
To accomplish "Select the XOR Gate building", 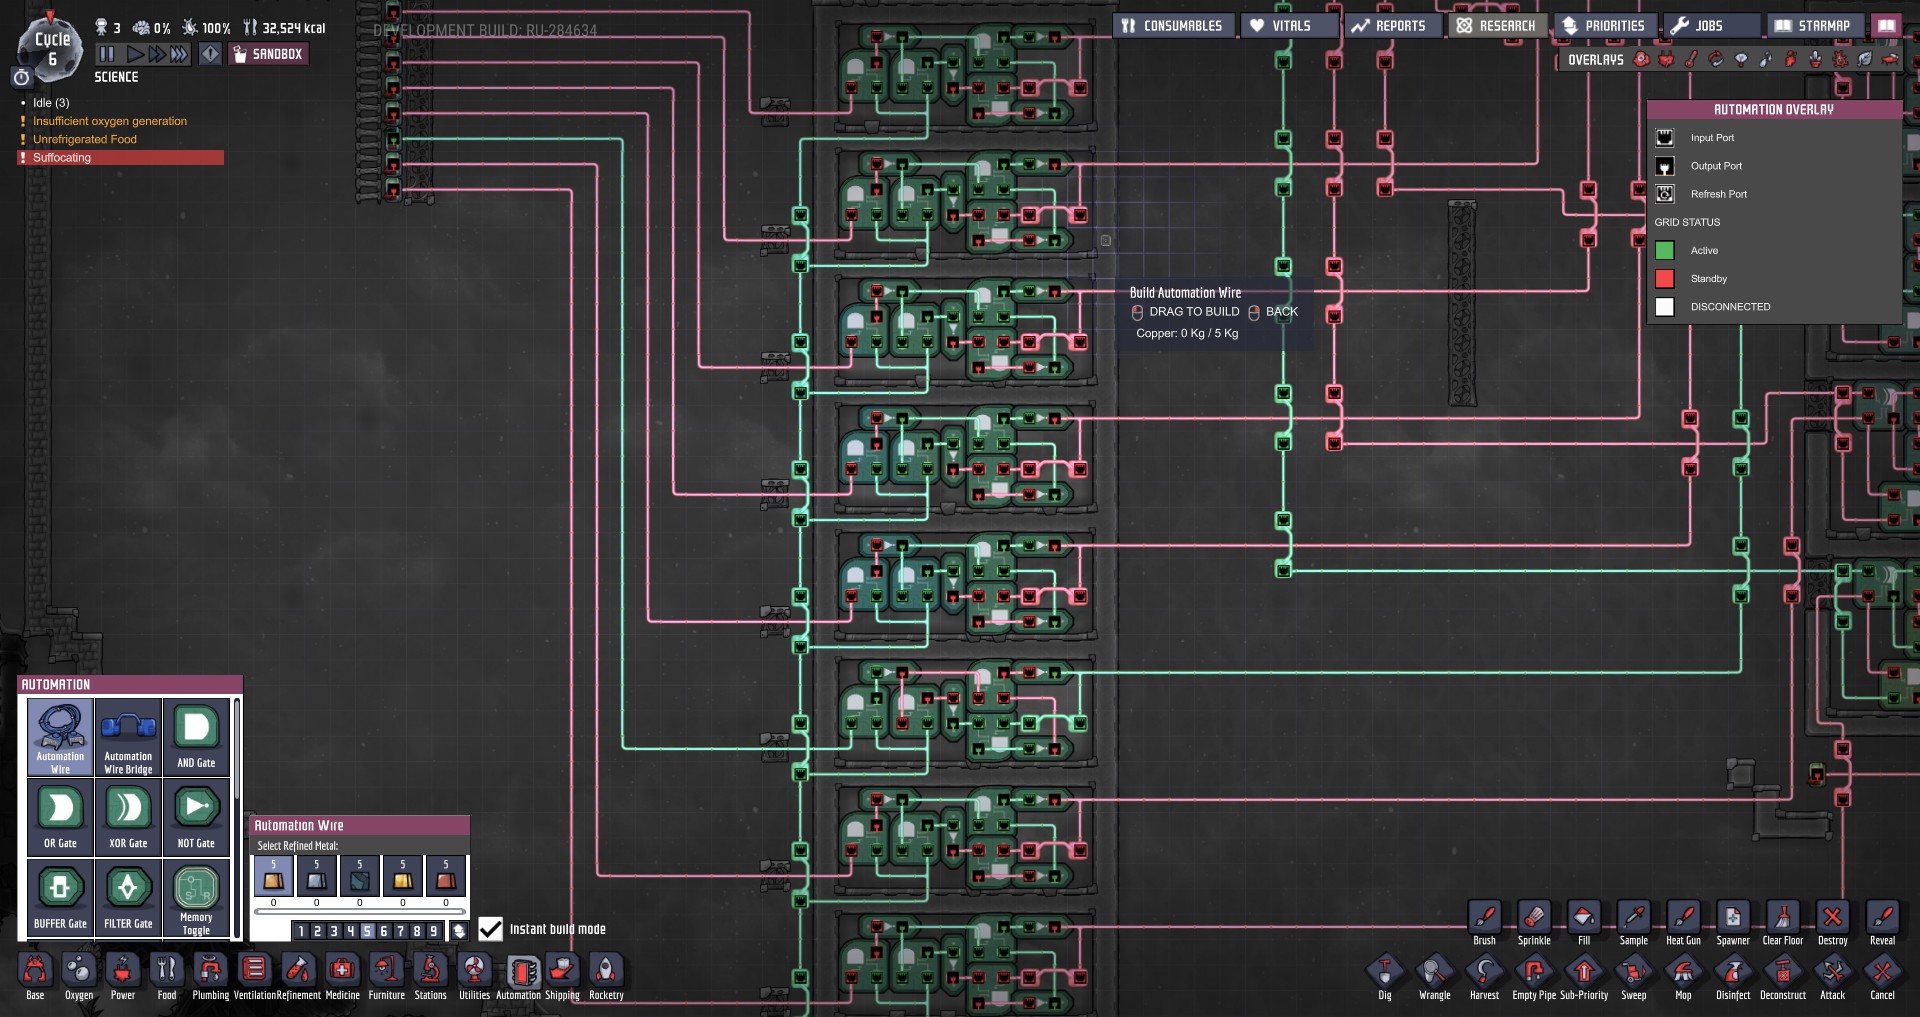I will (128, 817).
